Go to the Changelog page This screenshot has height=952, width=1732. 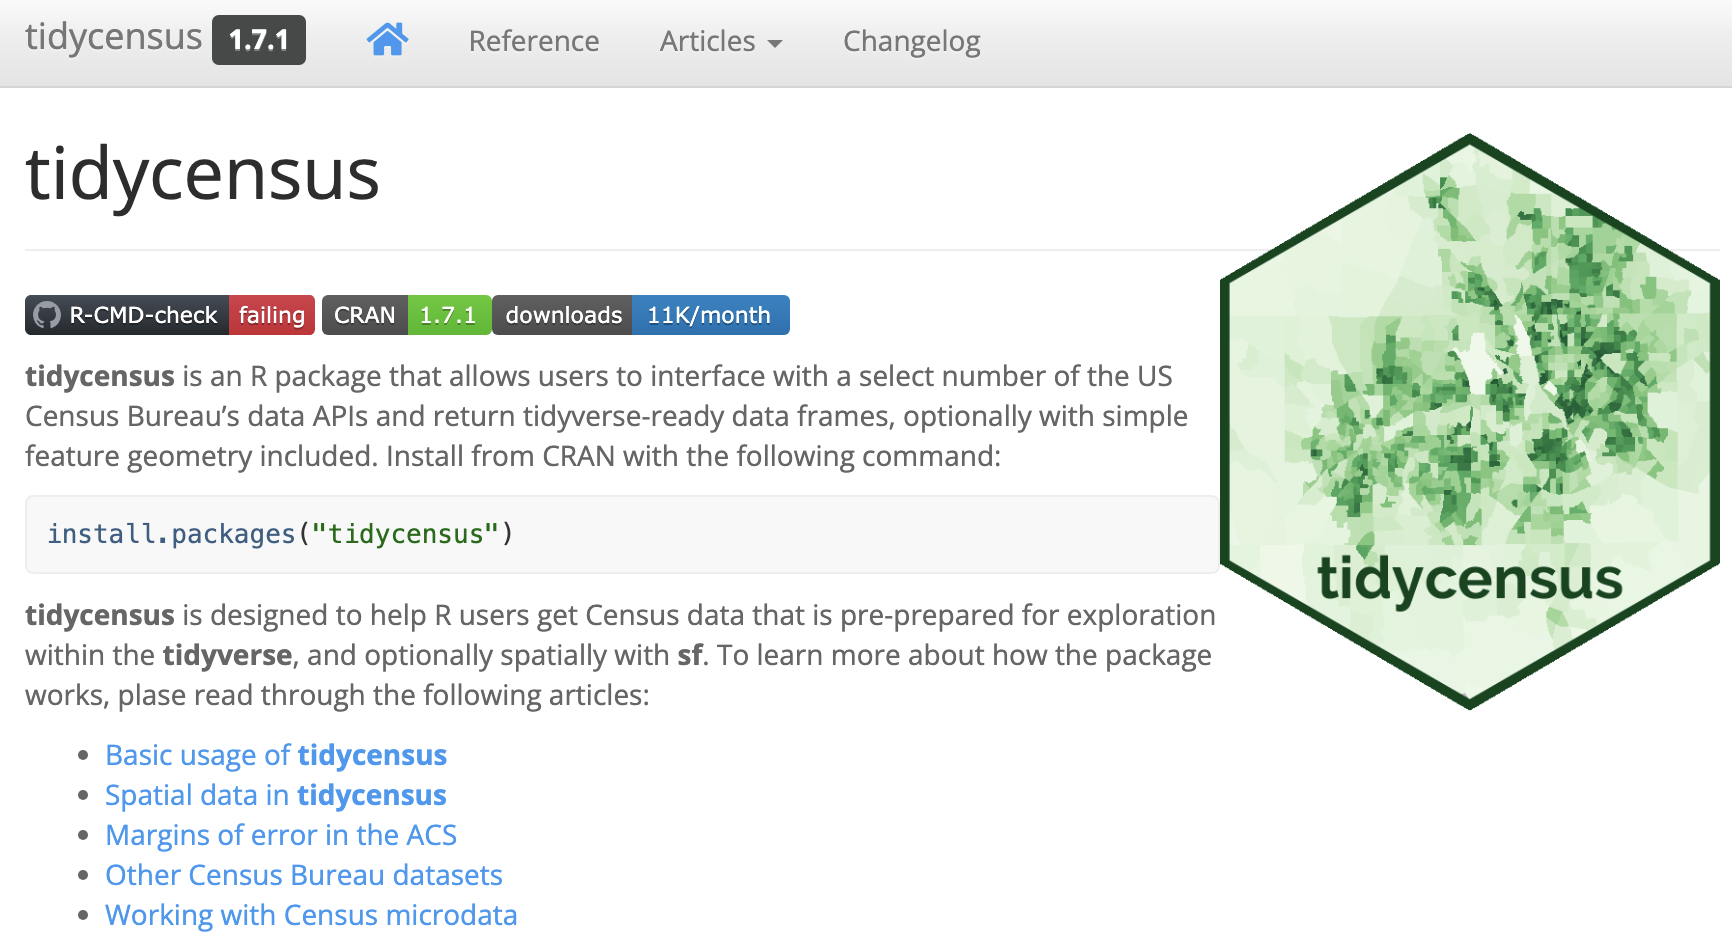(911, 41)
